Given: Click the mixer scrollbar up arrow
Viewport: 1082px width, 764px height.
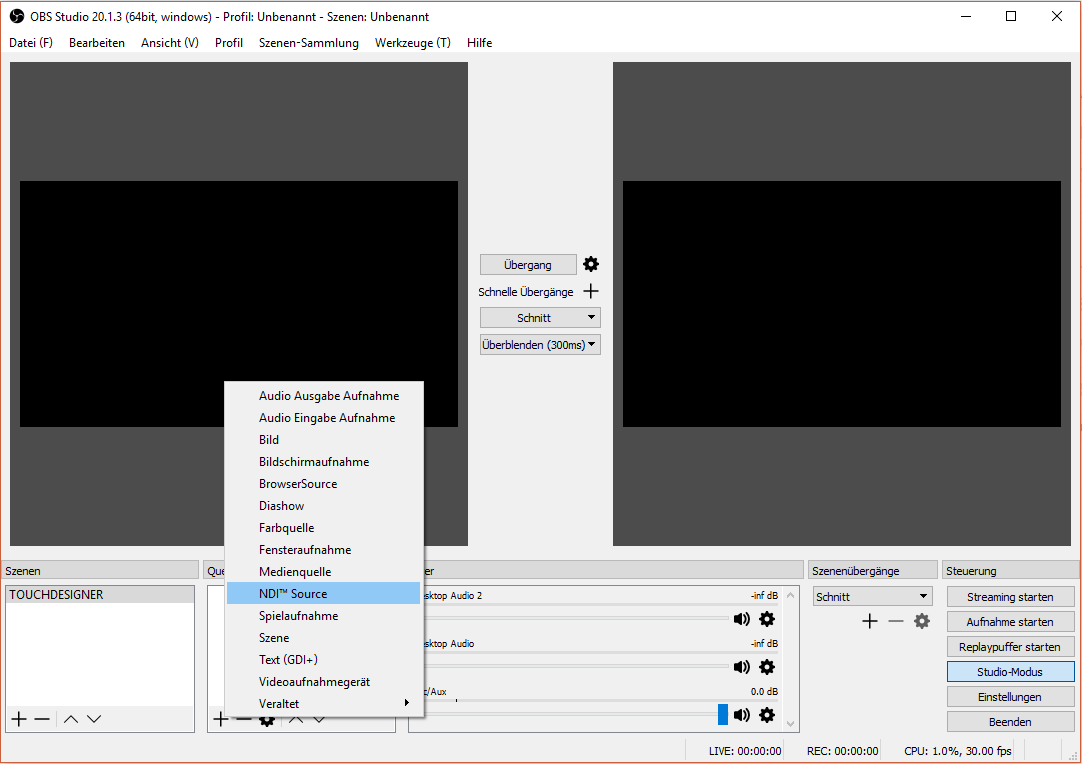Looking at the screenshot, I should click(x=791, y=595).
